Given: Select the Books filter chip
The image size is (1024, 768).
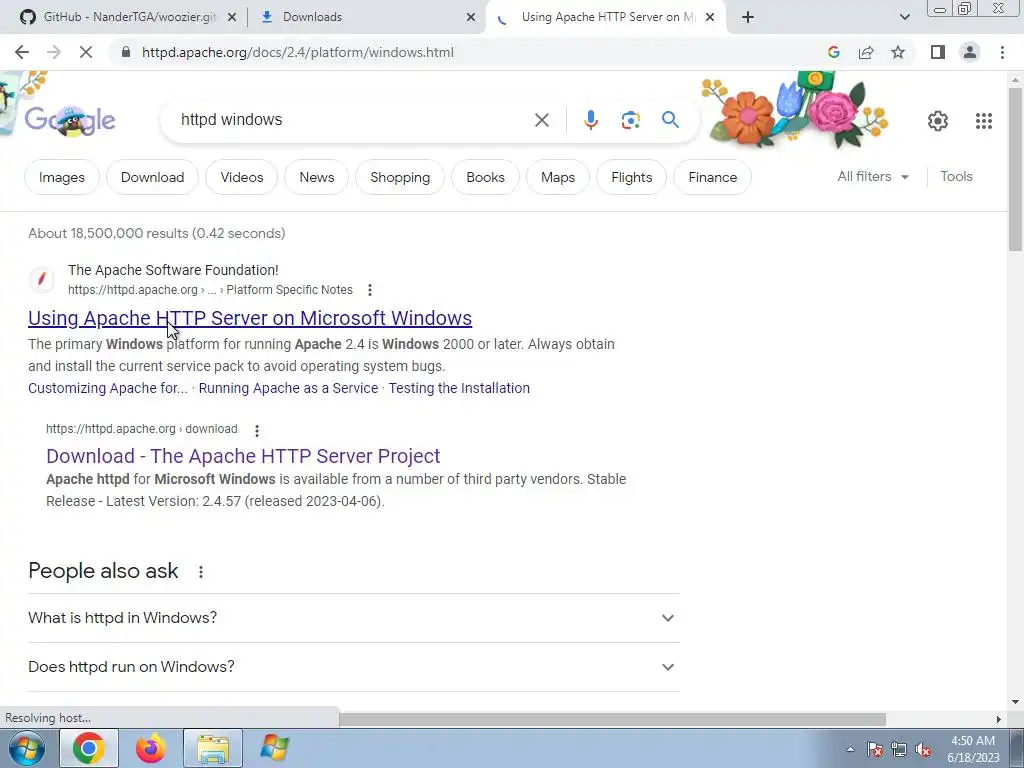Looking at the screenshot, I should click(x=485, y=177).
